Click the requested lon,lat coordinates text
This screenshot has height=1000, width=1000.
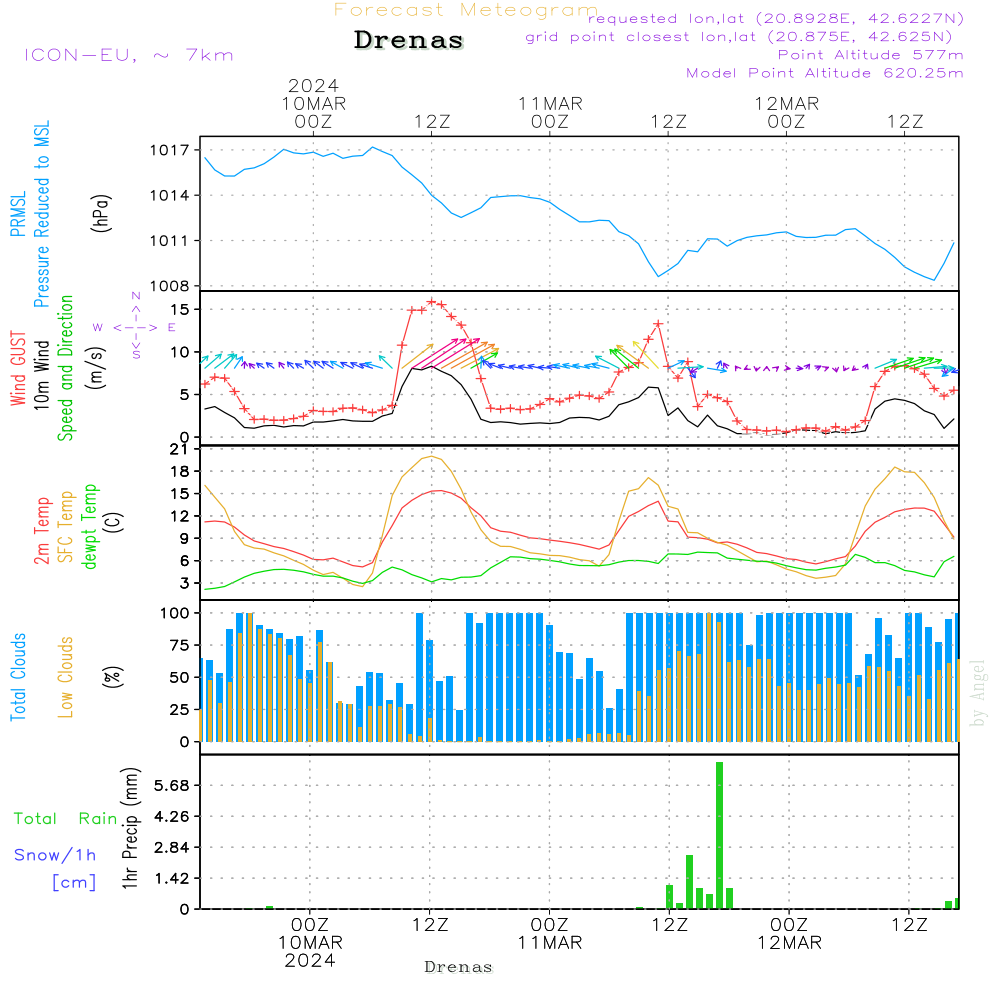[776, 19]
